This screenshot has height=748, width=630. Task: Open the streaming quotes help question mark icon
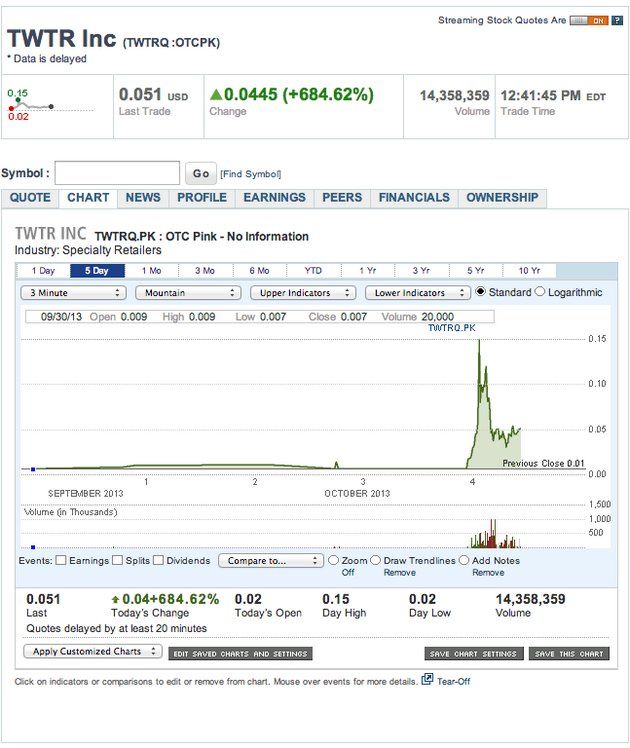tap(617, 21)
